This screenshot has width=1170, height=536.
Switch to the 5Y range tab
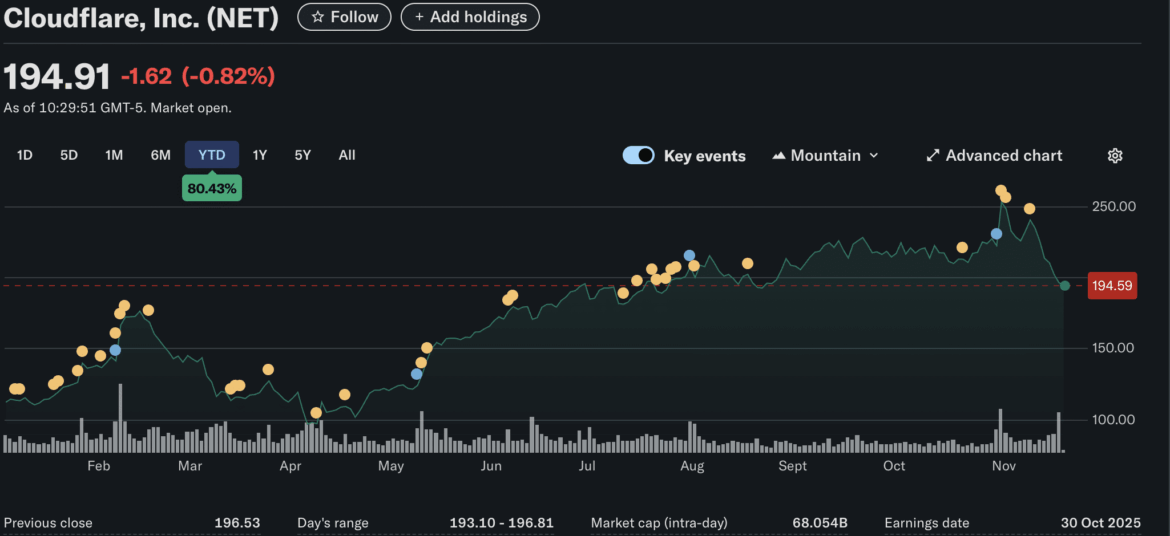(x=302, y=155)
